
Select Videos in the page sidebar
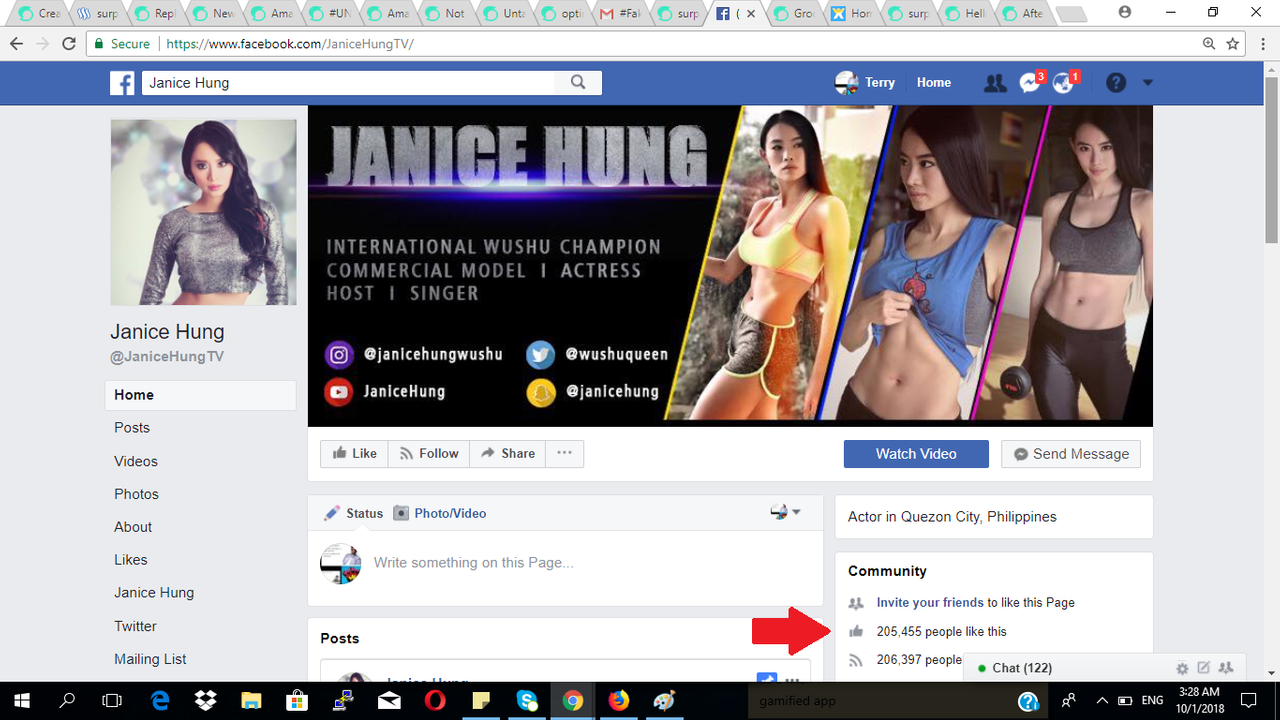pyautogui.click(x=136, y=461)
